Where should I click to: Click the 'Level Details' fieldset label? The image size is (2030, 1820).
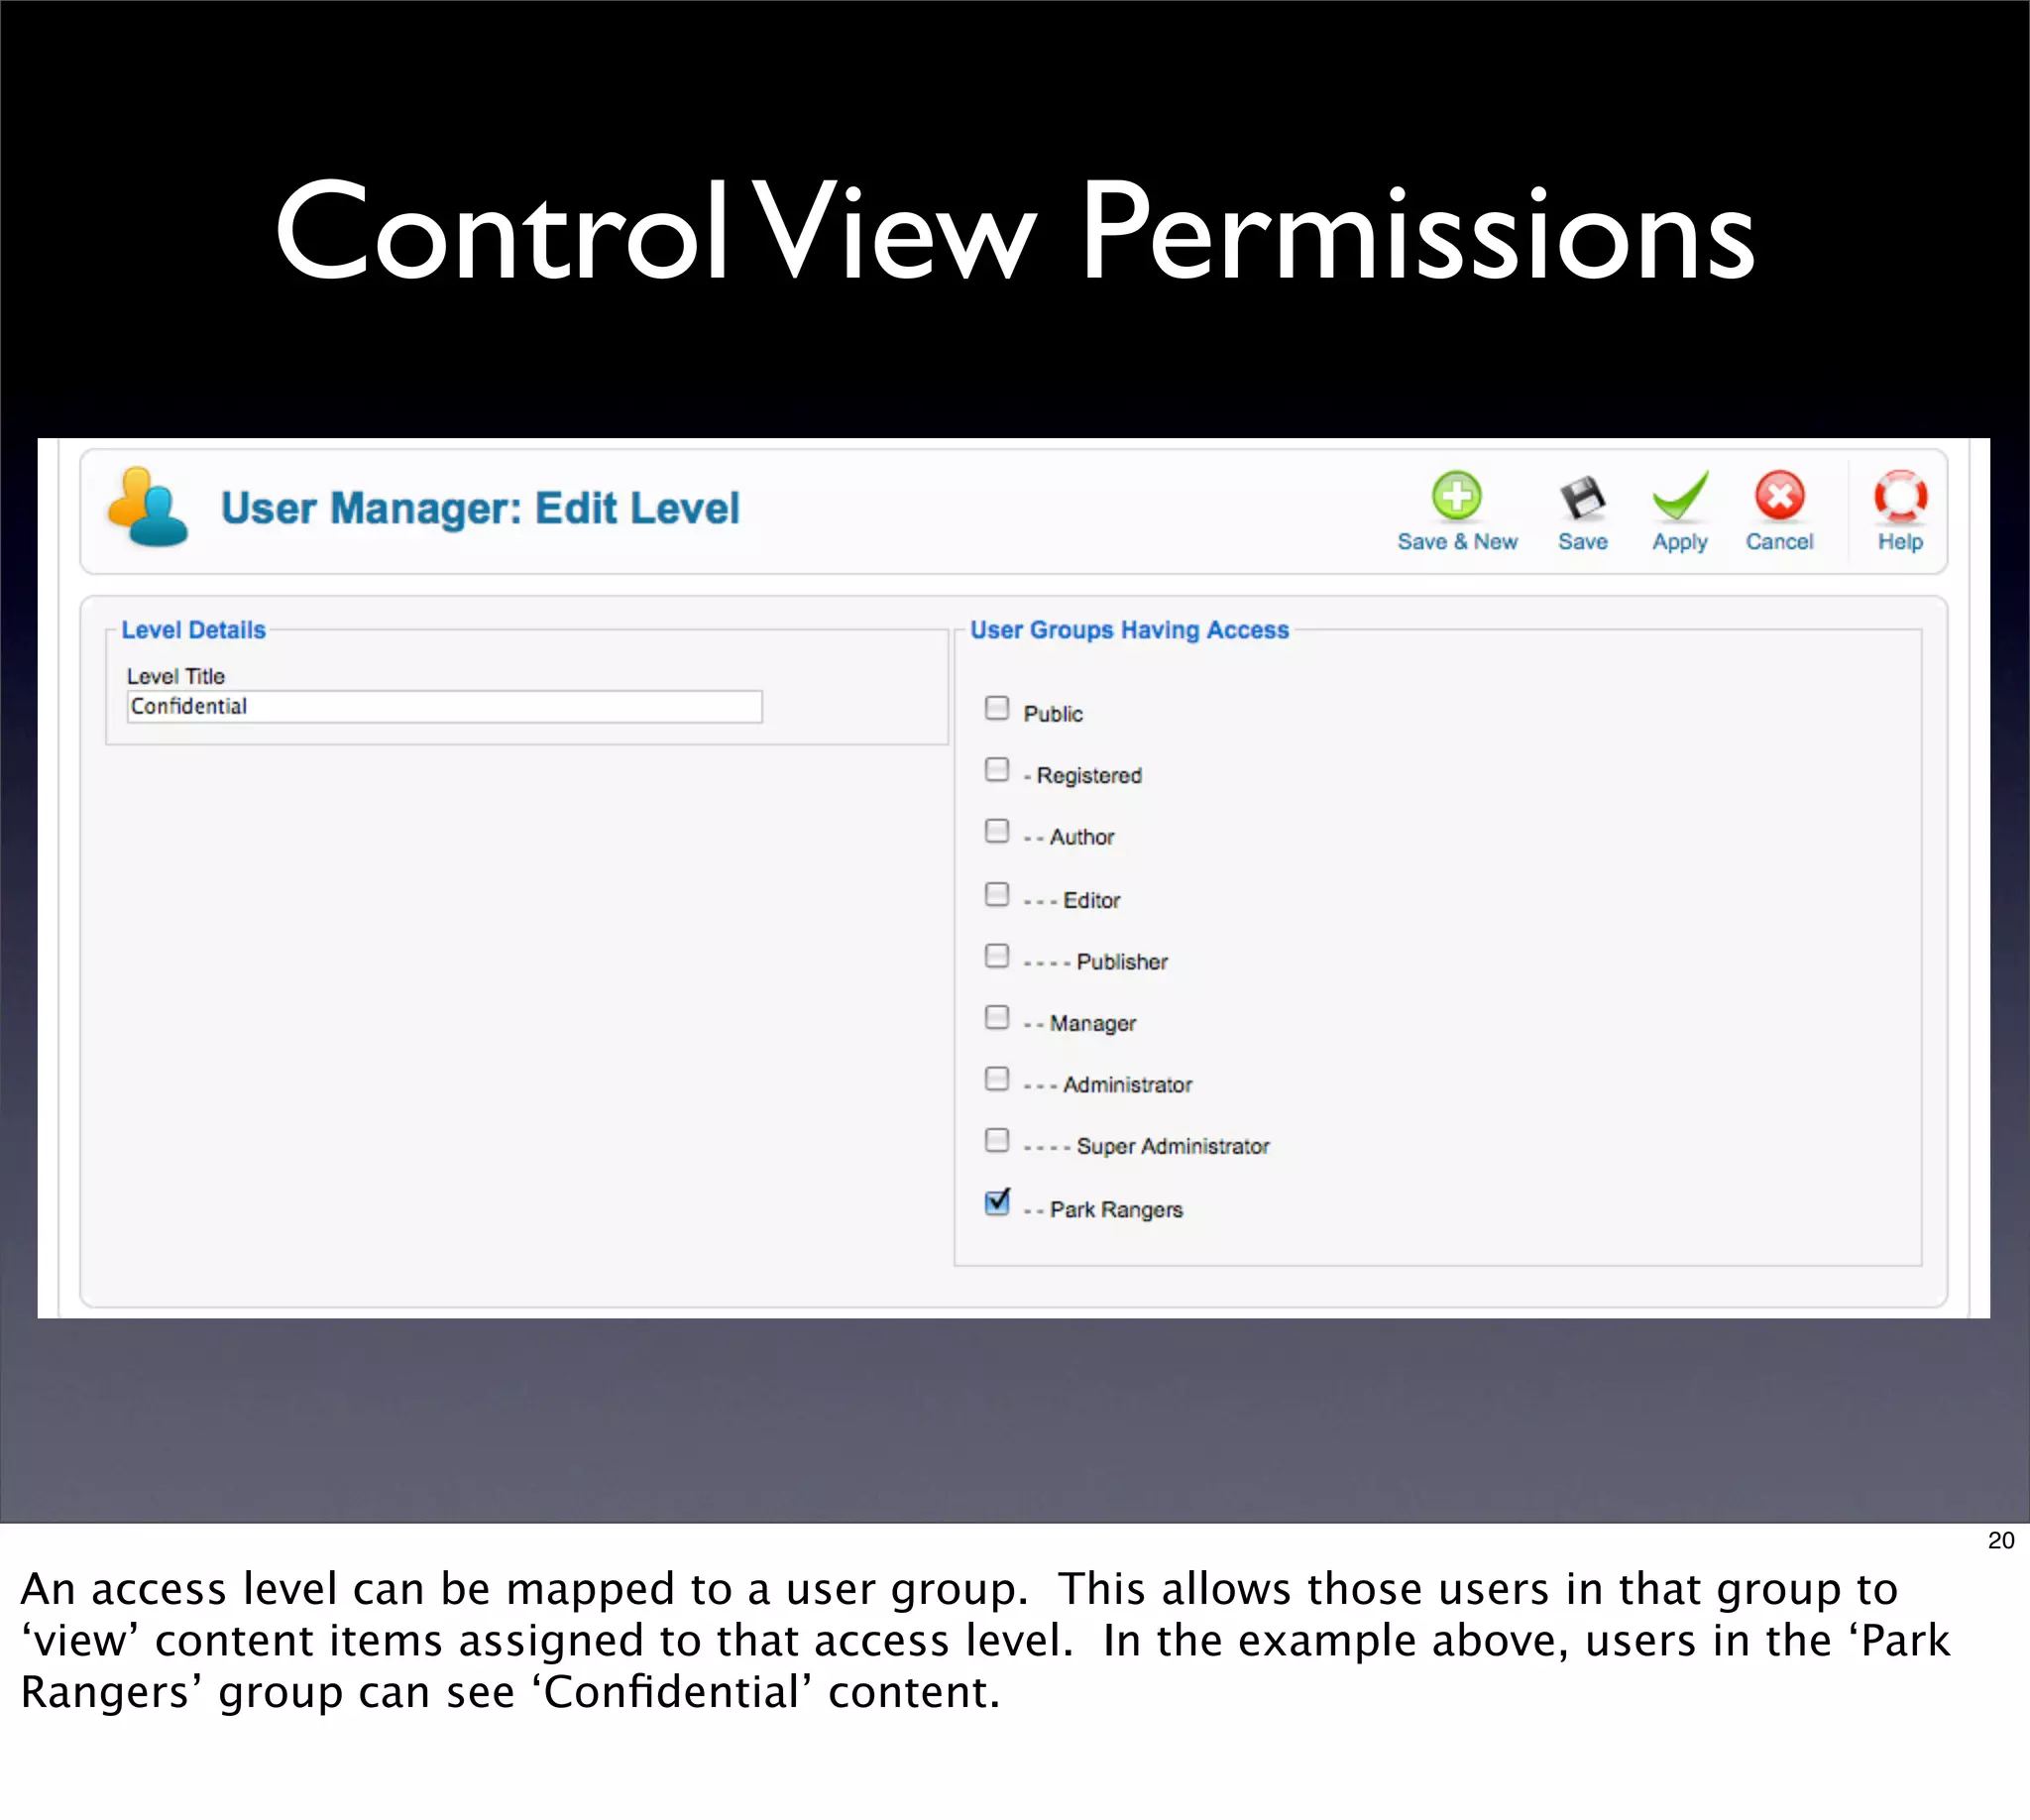point(193,630)
